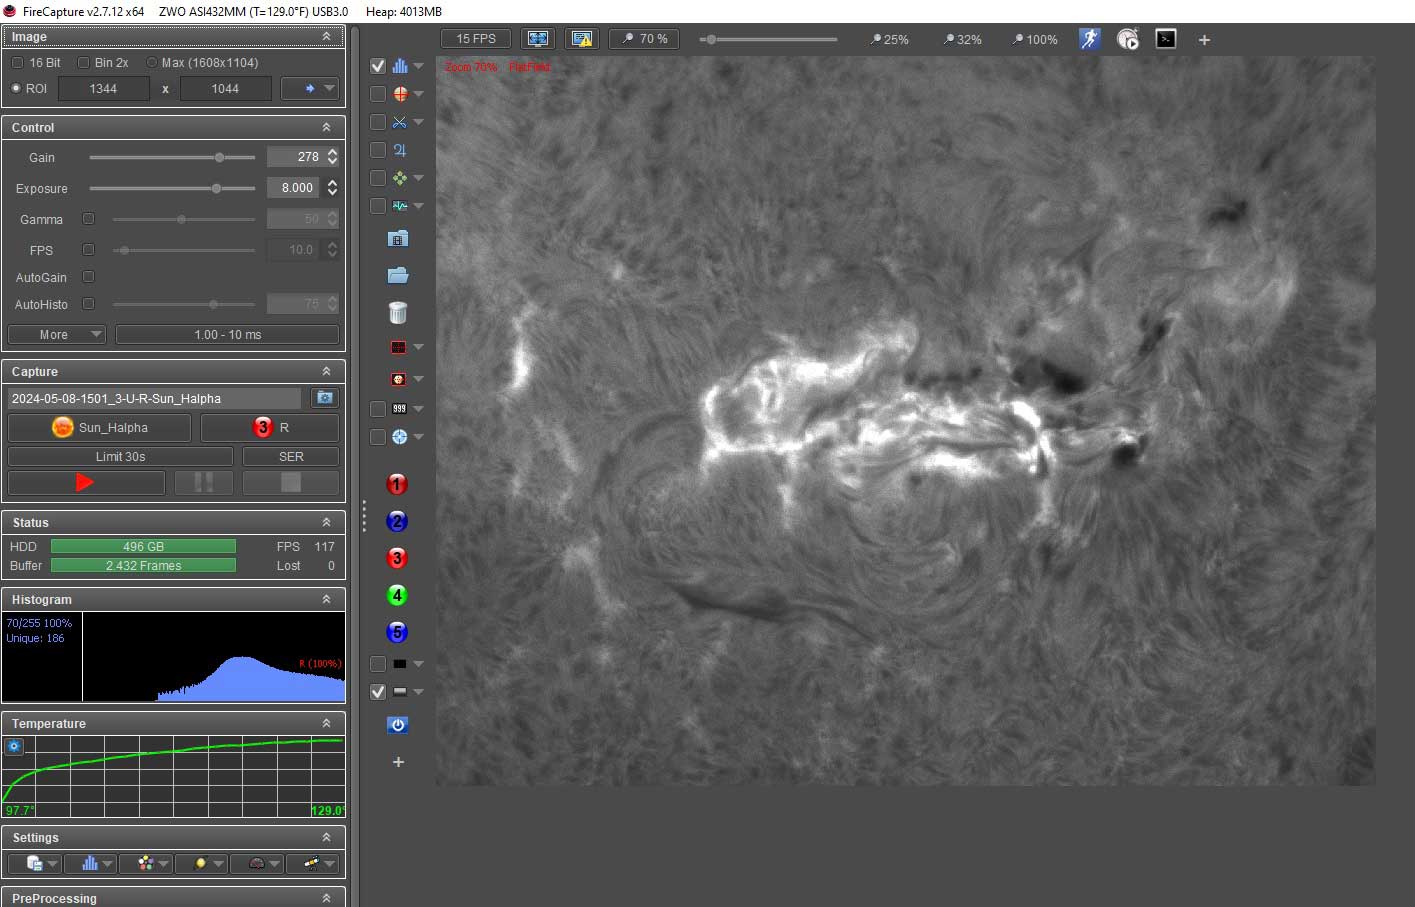Open the save settings dropdown in Settings

[35, 863]
